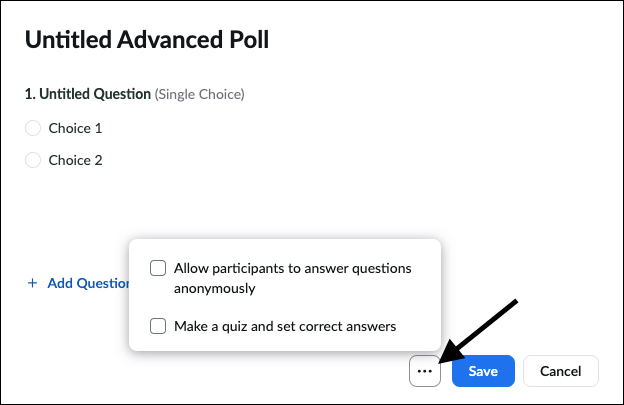Click the Untitled Advanced Poll title

pyautogui.click(x=146, y=40)
